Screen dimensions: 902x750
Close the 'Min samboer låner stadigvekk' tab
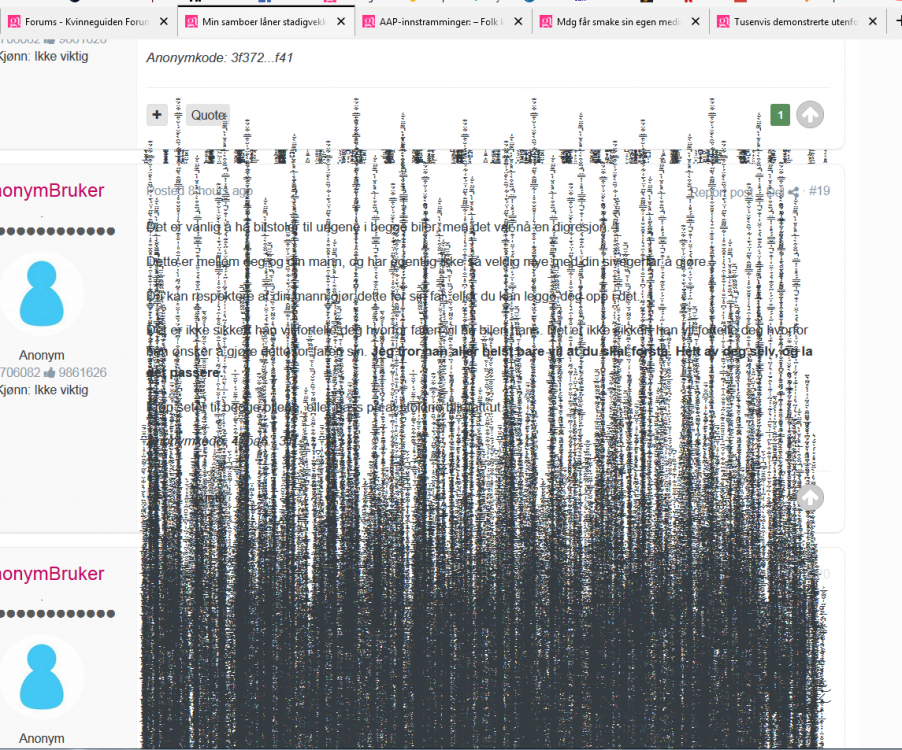pos(341,22)
